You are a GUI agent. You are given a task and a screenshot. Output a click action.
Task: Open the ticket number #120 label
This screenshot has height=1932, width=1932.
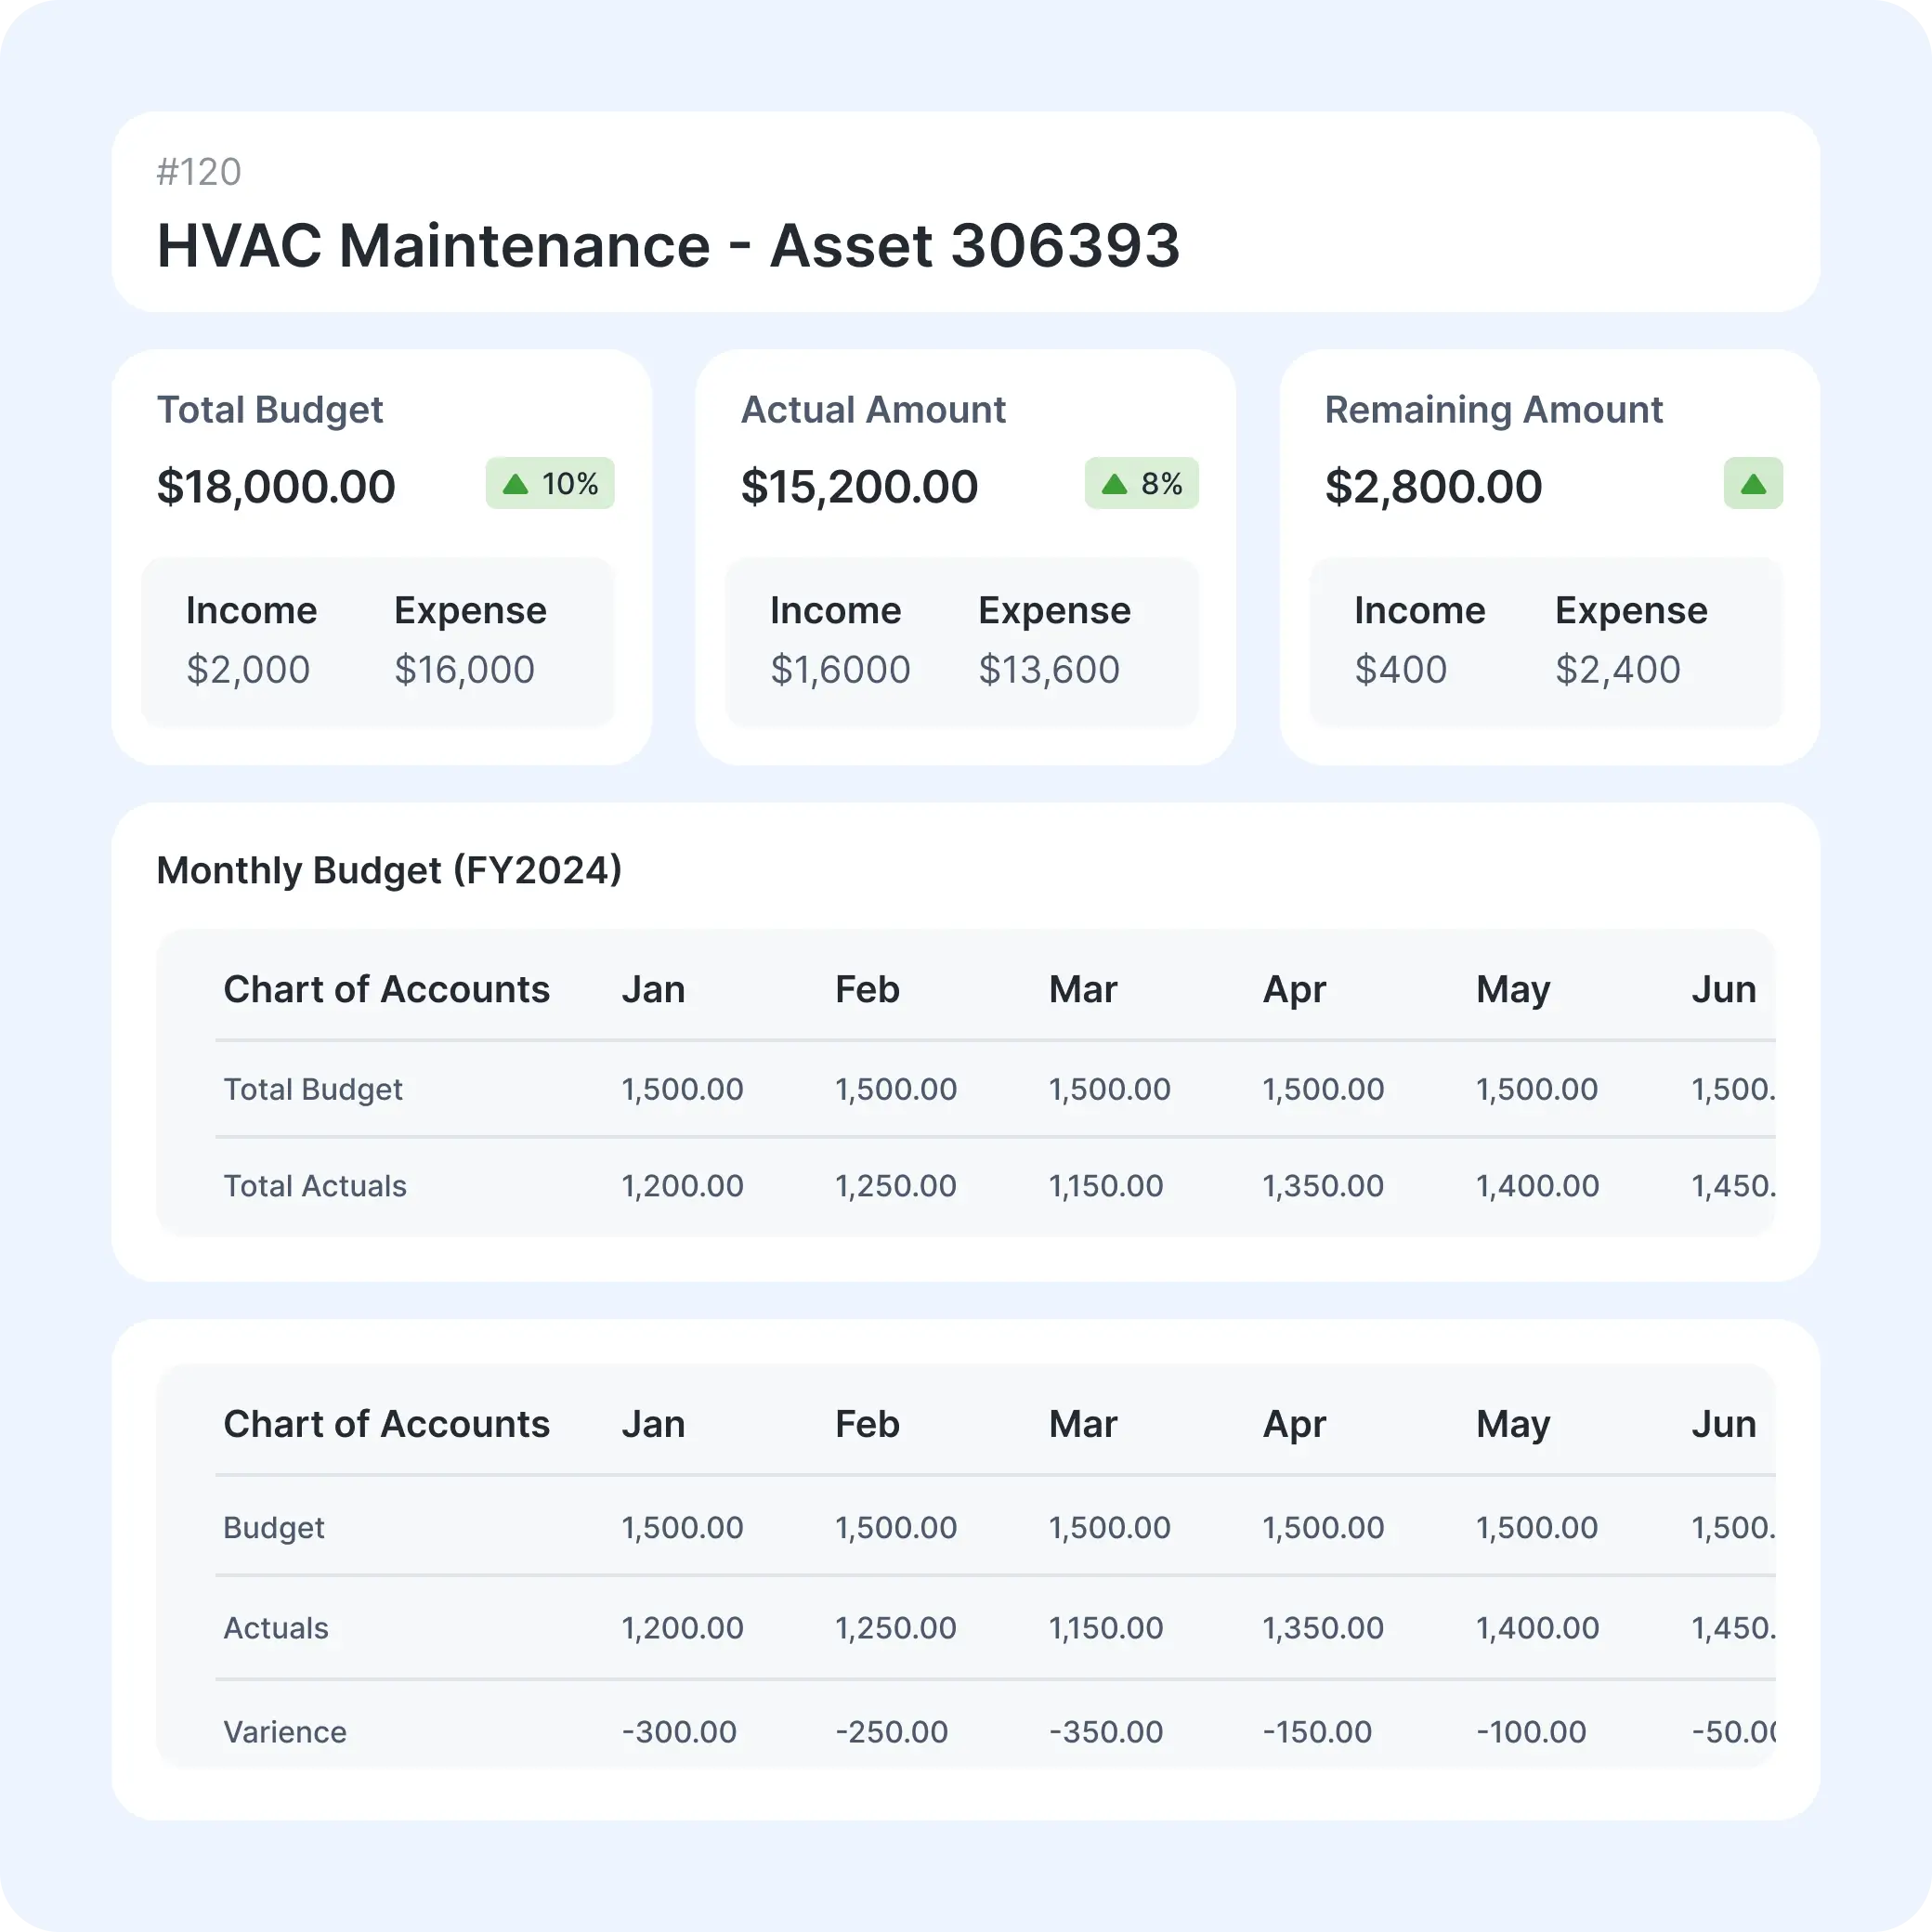pos(199,172)
